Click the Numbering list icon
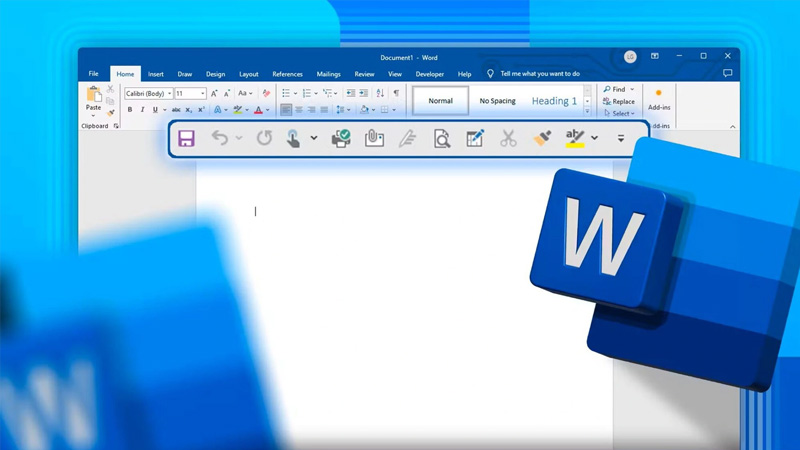Image resolution: width=800 pixels, height=450 pixels. click(x=307, y=93)
